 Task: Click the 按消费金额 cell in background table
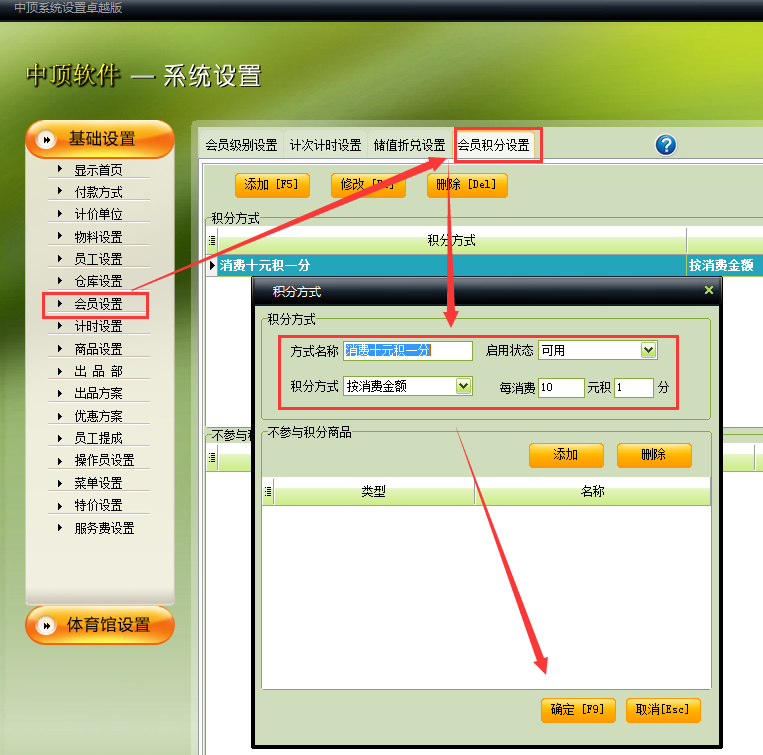click(724, 265)
